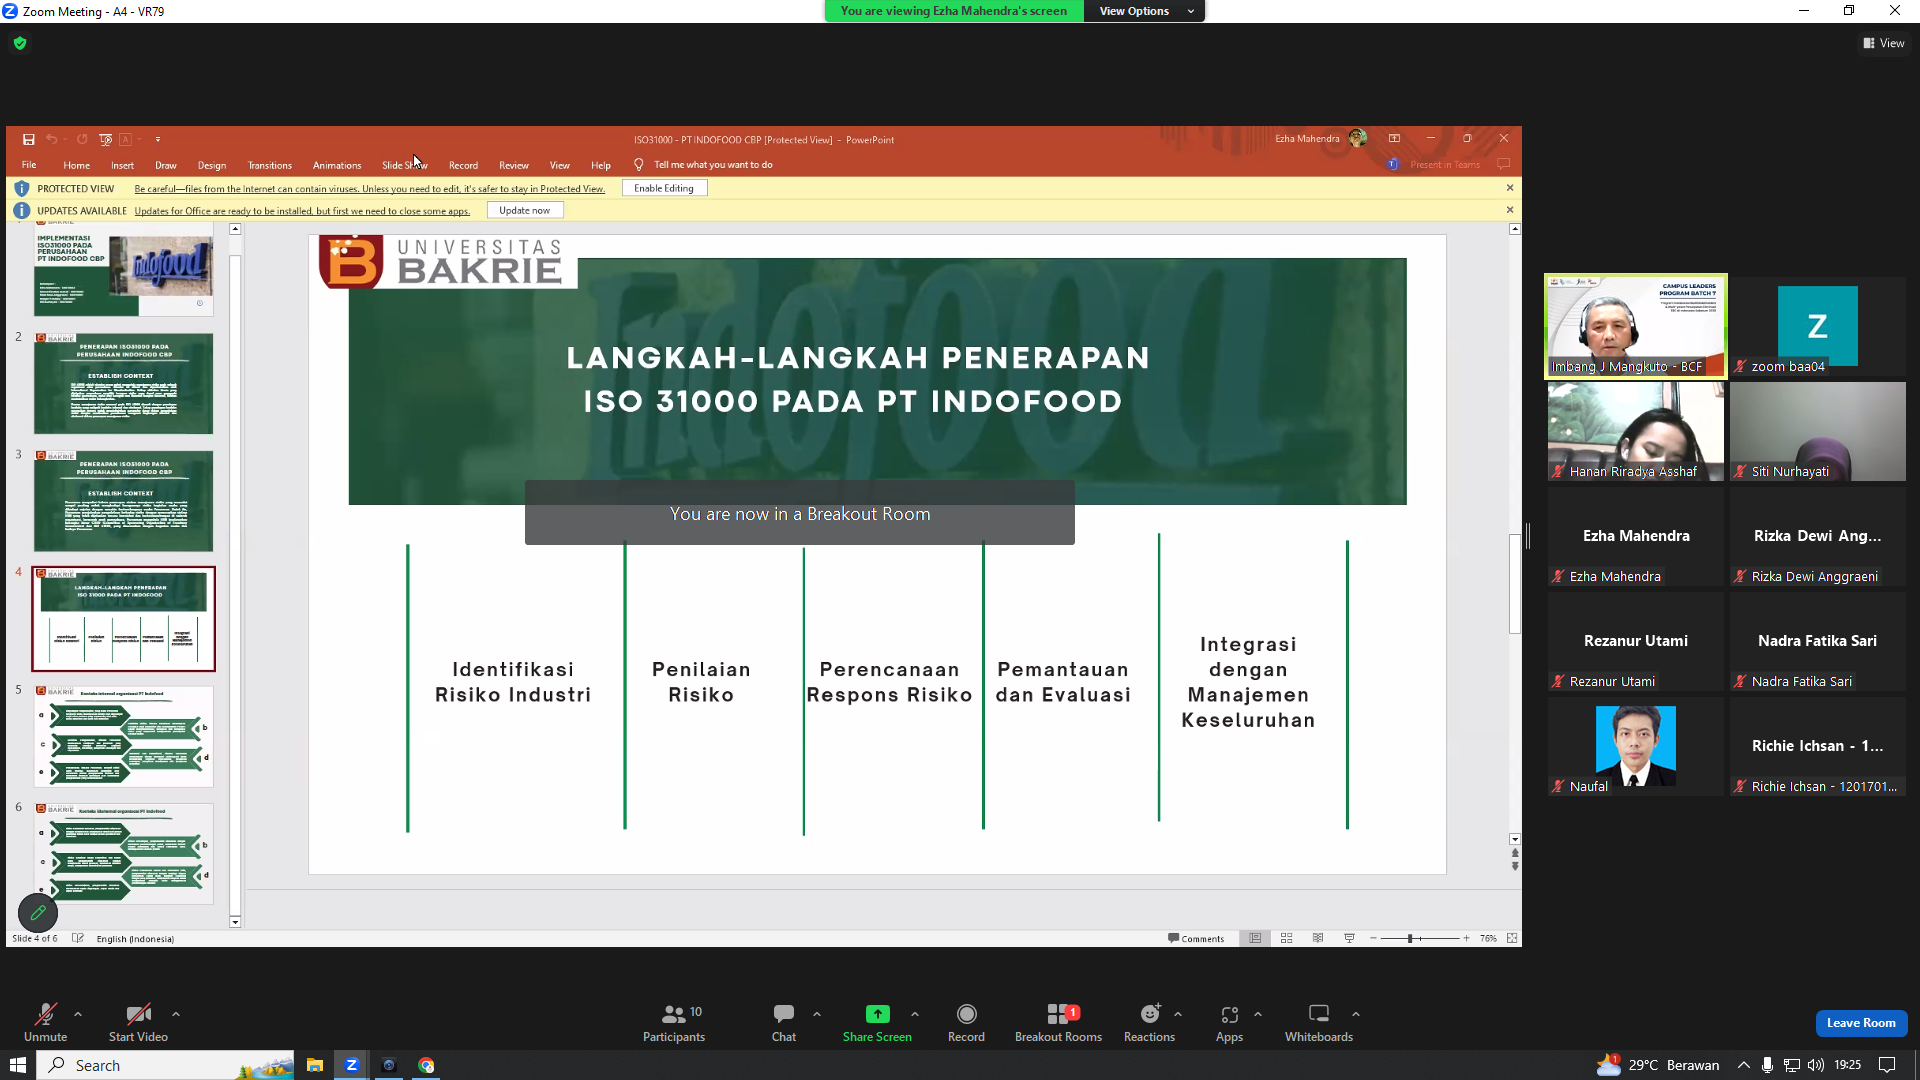
Task: Open Reactions menu
Action: [1149, 1022]
